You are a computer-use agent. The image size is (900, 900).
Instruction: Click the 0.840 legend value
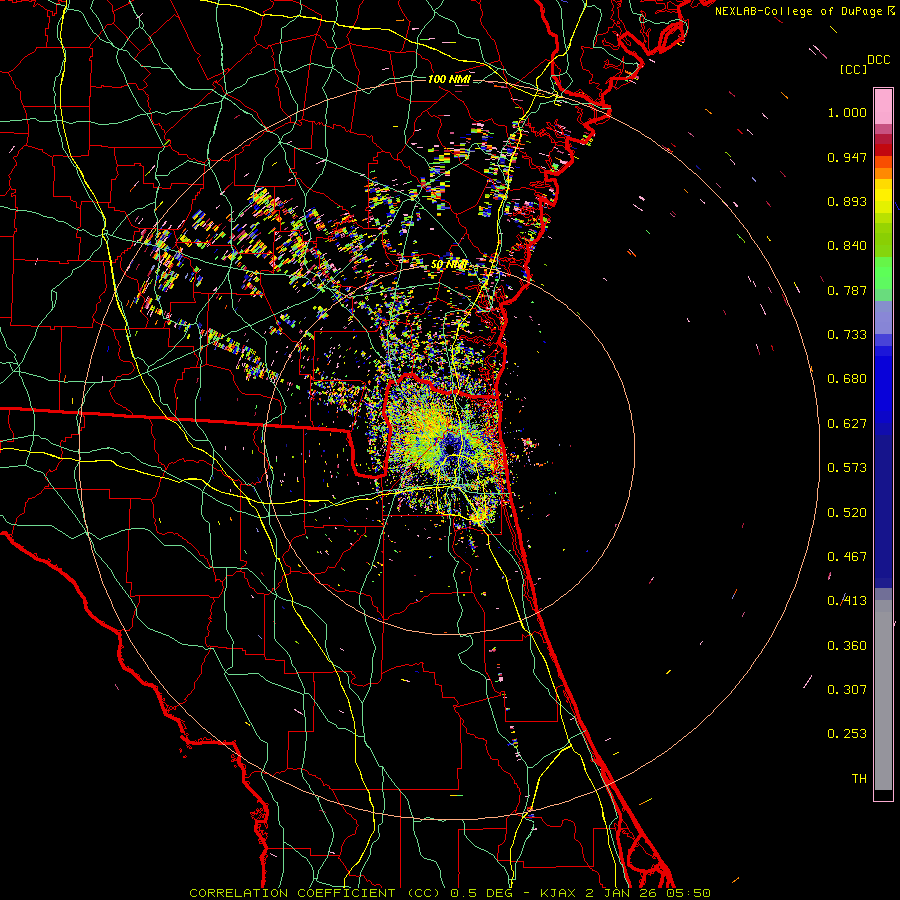(x=847, y=246)
